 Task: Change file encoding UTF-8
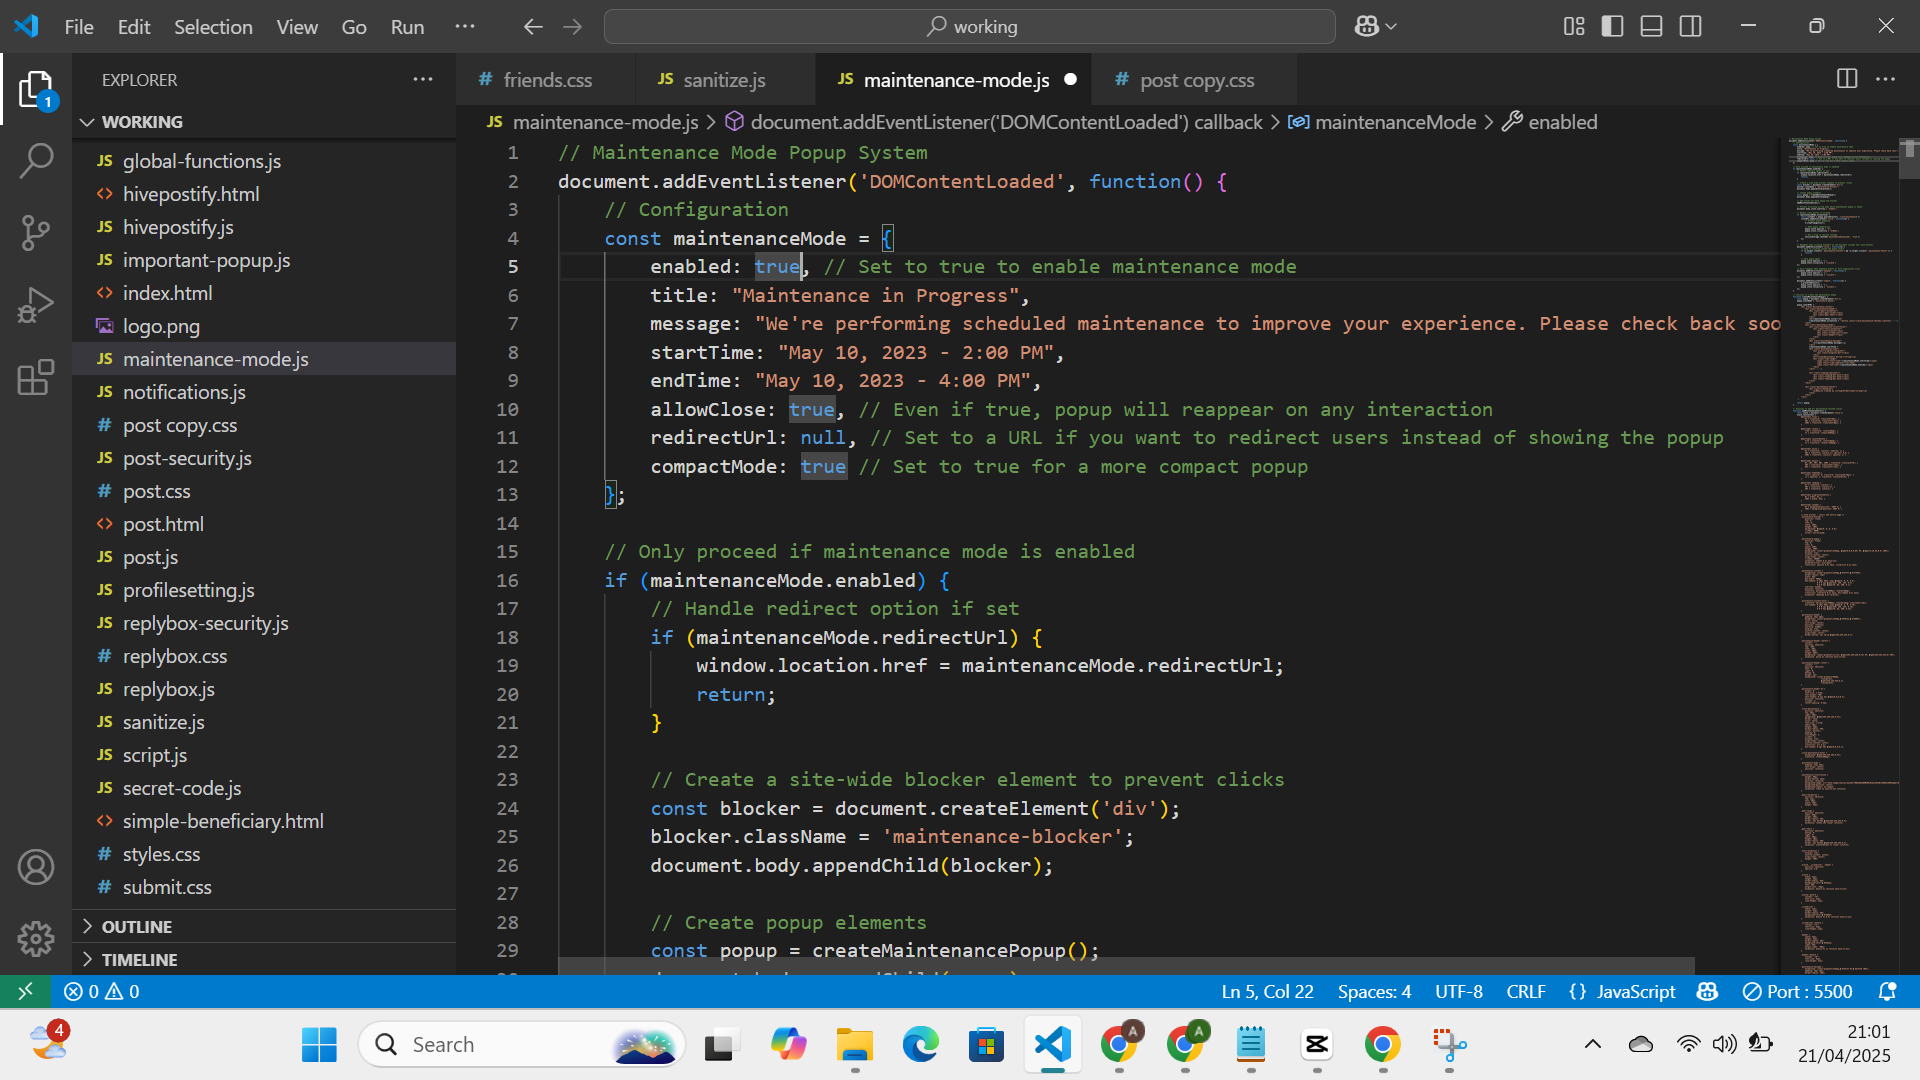[1459, 991]
